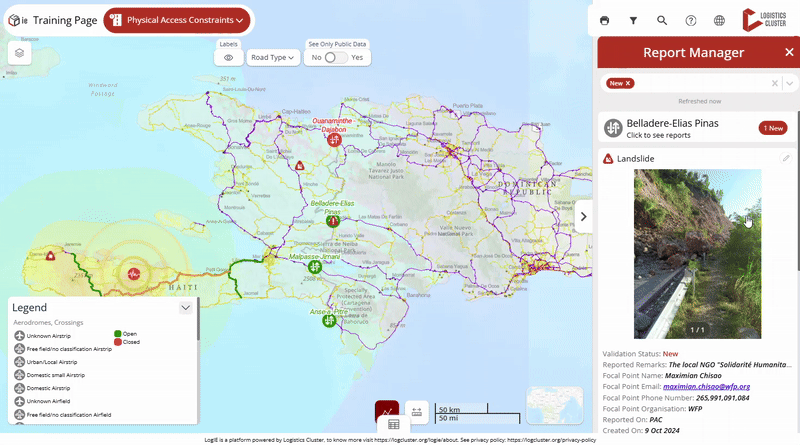Click the Belladere-Elias Pinas card crossing icon
This screenshot has height=445, width=800.
[613, 128]
